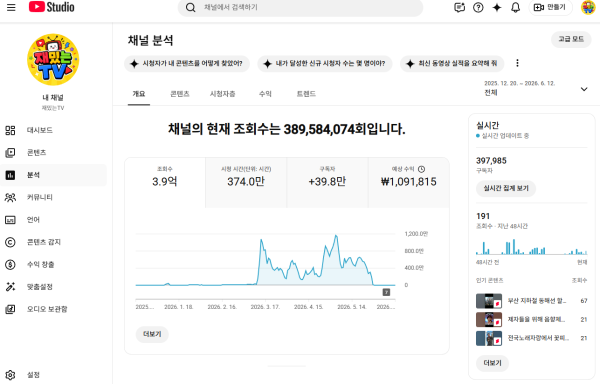
Task: Click the 전국노래자랑에서 video title
Action: pos(538,338)
